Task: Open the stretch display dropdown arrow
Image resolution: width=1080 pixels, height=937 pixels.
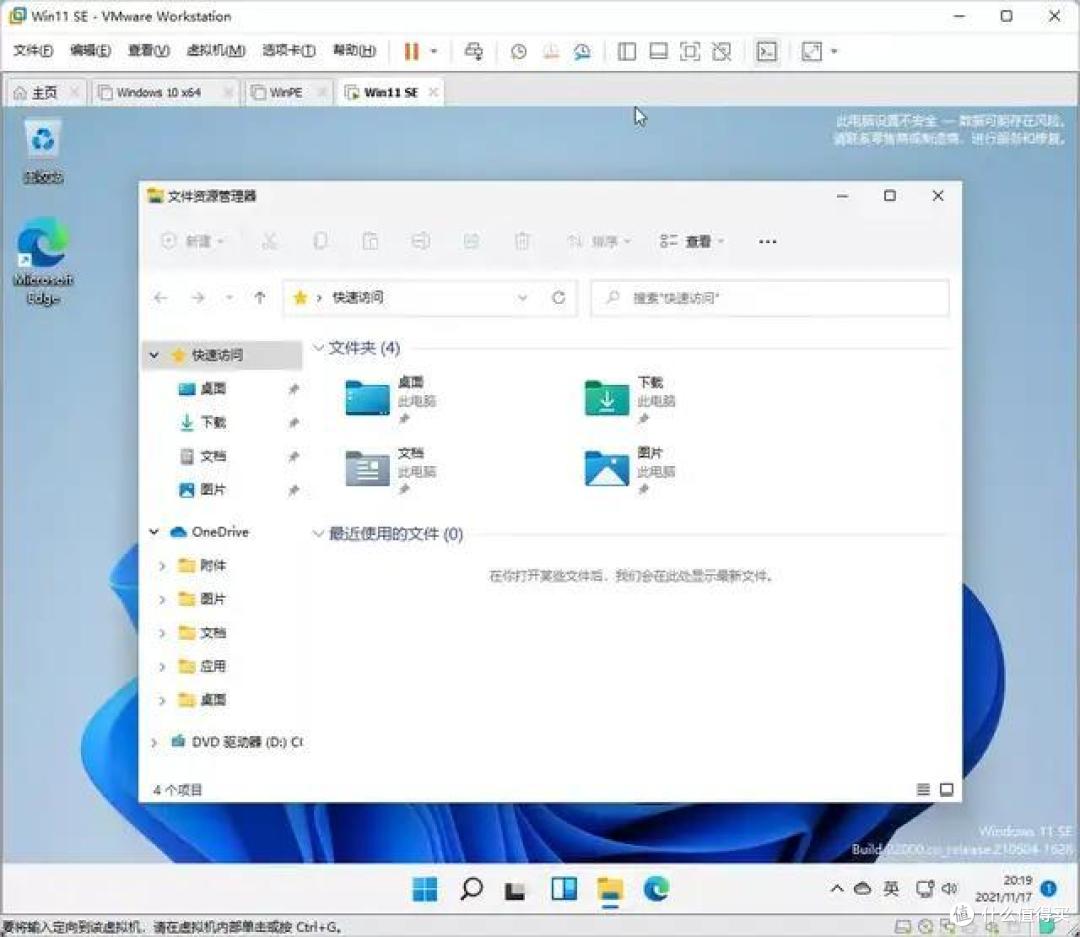Action: [x=834, y=51]
